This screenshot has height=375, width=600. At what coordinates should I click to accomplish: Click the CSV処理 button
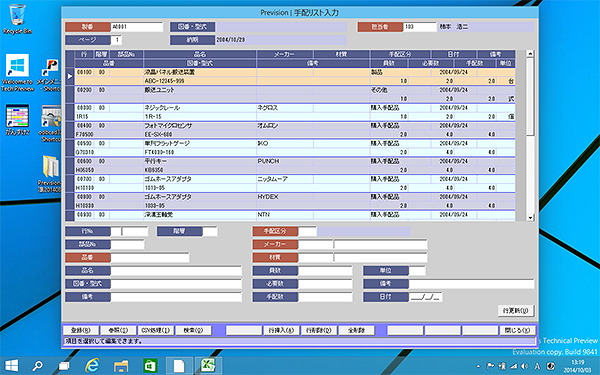click(156, 330)
